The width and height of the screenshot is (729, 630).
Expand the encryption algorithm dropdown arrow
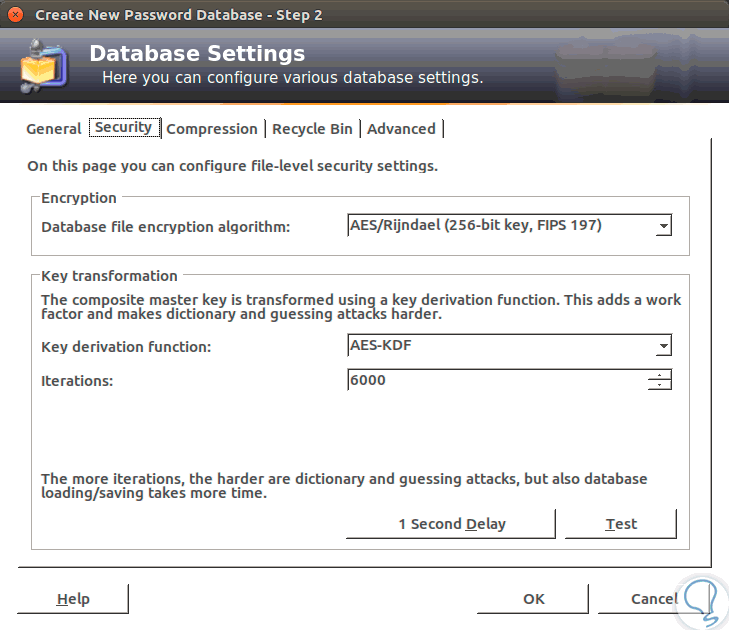pyautogui.click(x=662, y=227)
